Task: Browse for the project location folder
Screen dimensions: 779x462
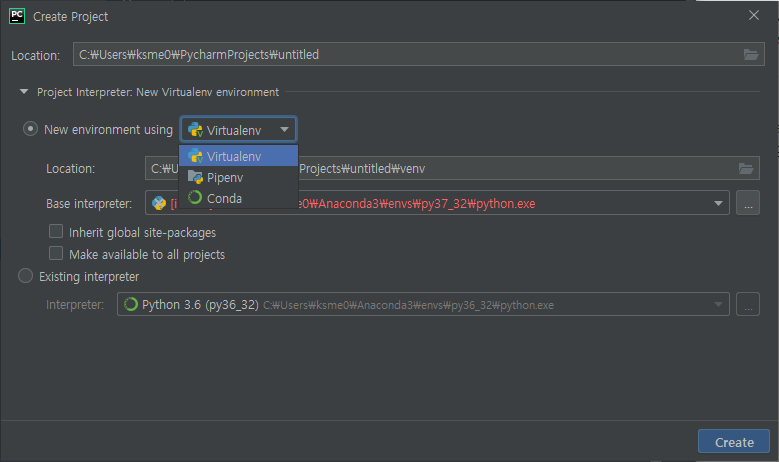Action: (x=751, y=55)
